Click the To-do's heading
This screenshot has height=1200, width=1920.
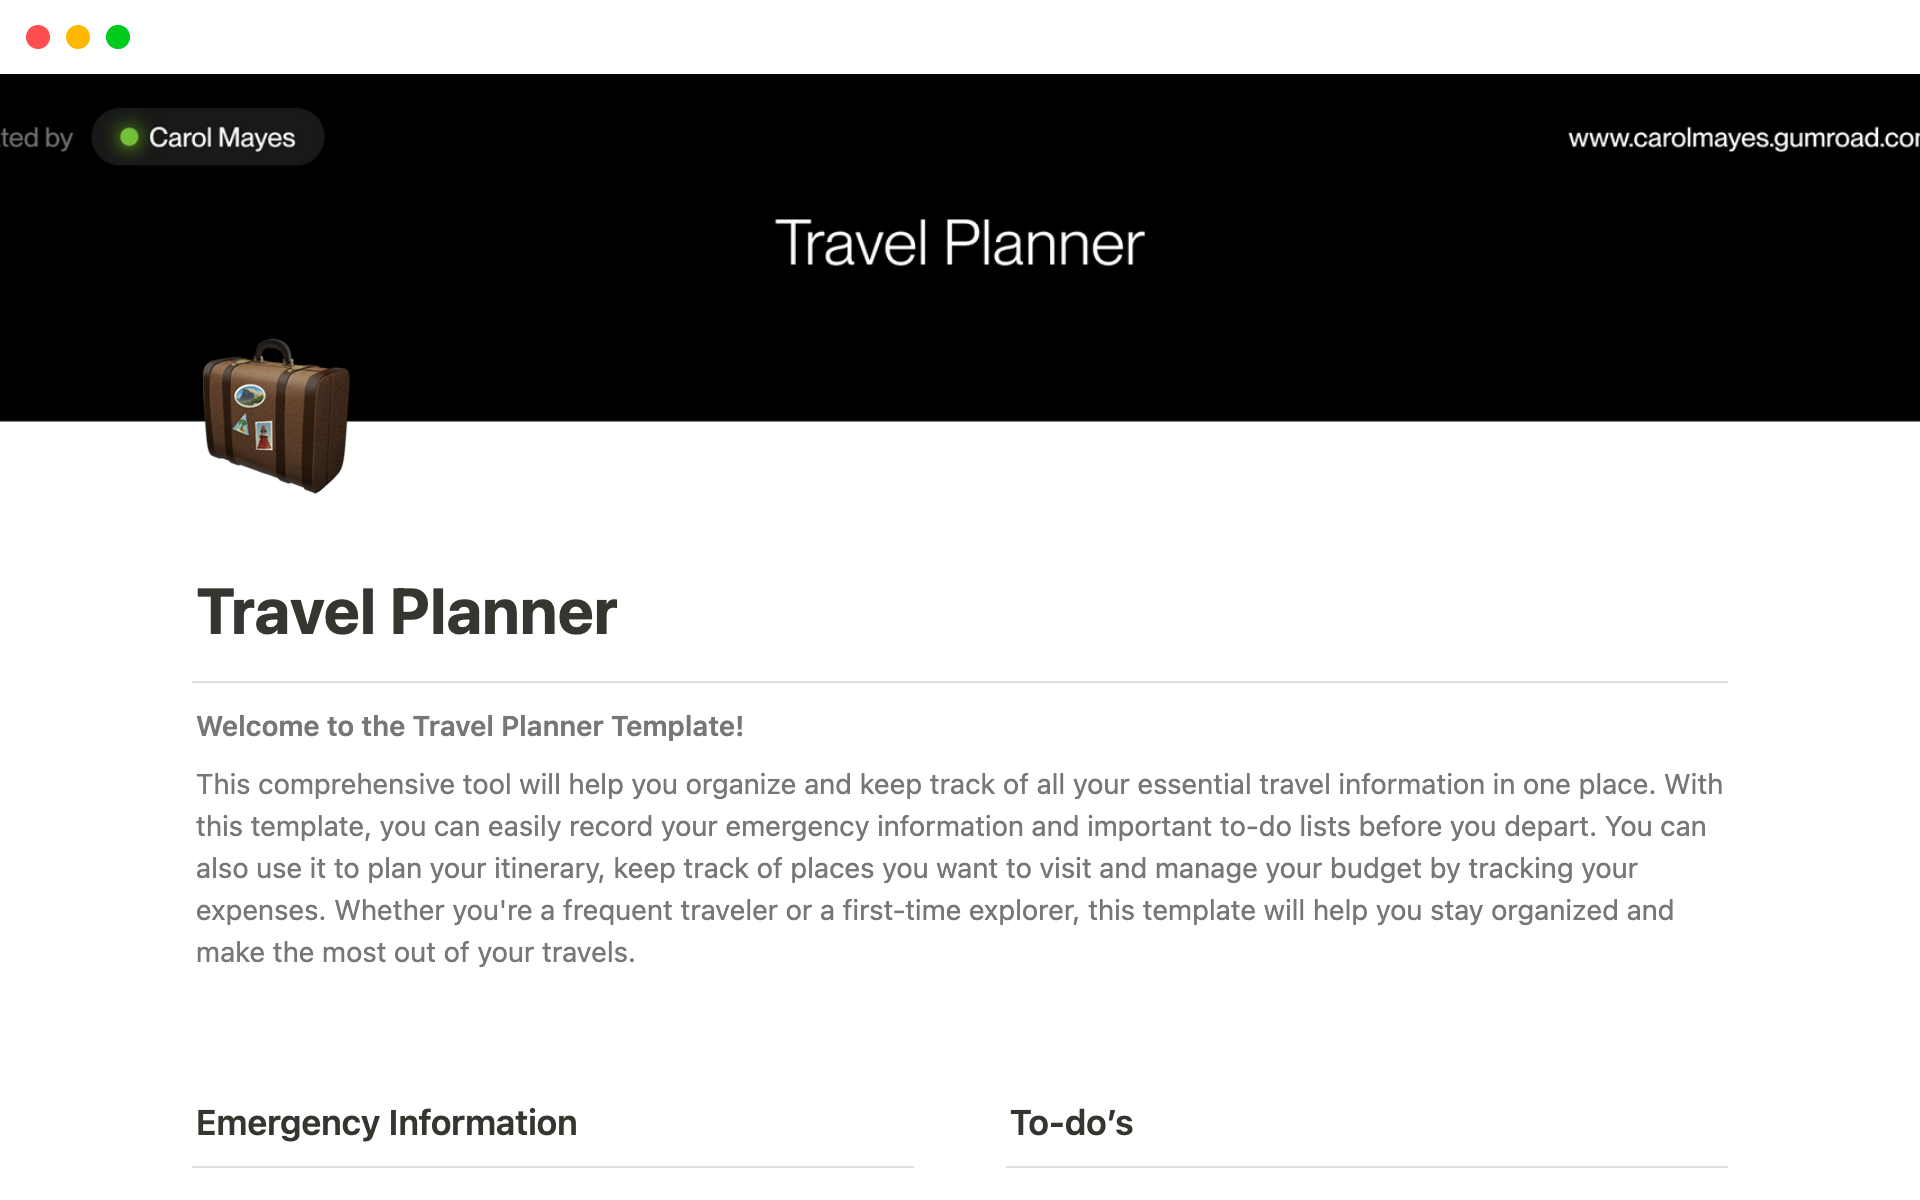pyautogui.click(x=1071, y=1123)
